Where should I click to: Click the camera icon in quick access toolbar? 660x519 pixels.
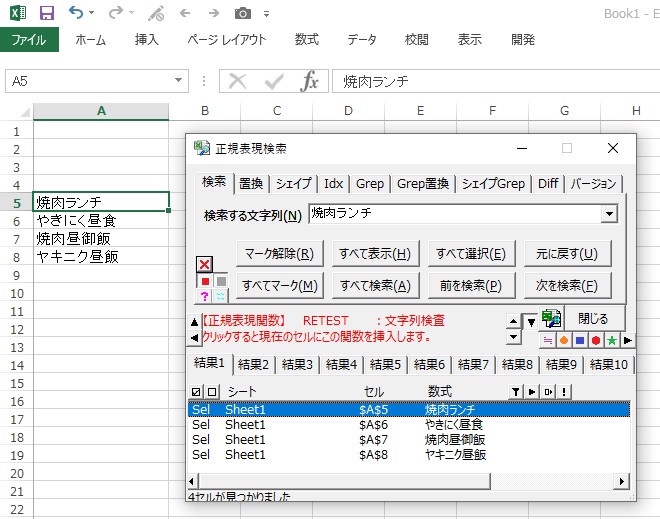(242, 13)
